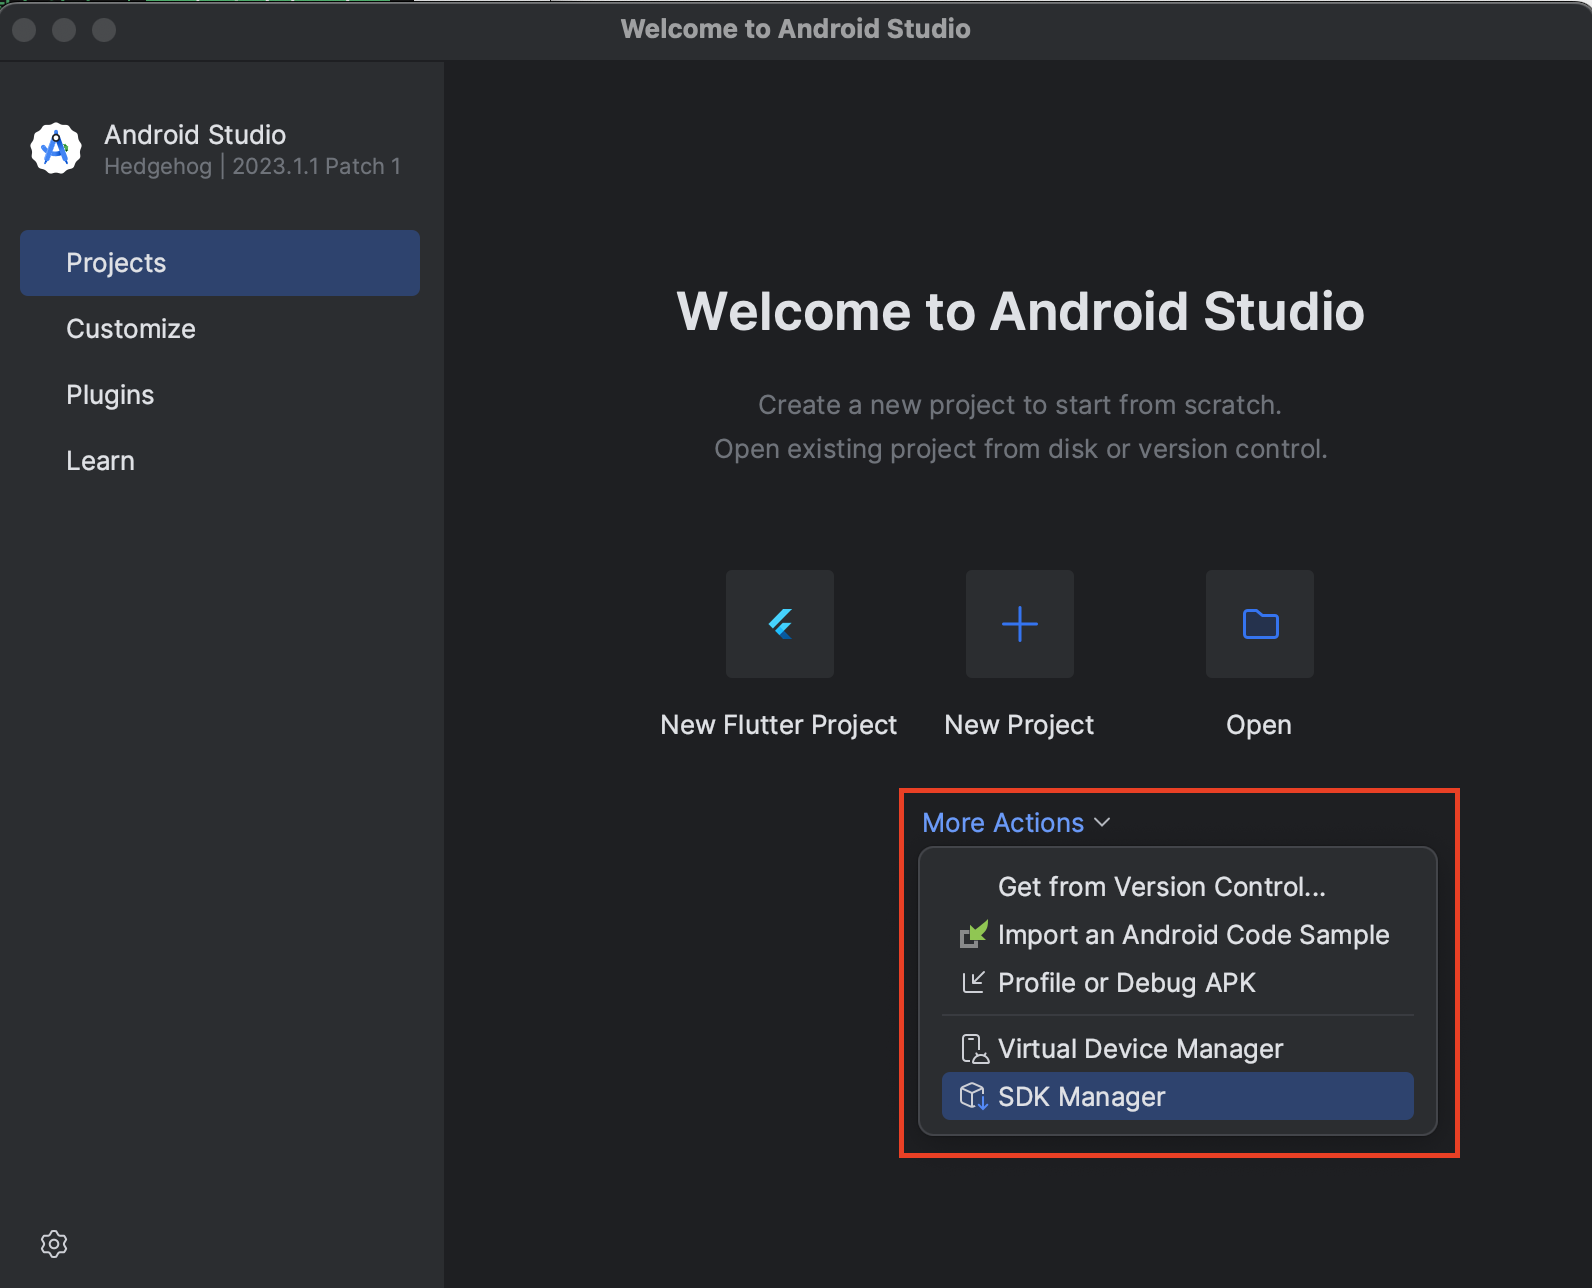Close the welcome window
Viewport: 1592px width, 1288px height.
(x=24, y=30)
